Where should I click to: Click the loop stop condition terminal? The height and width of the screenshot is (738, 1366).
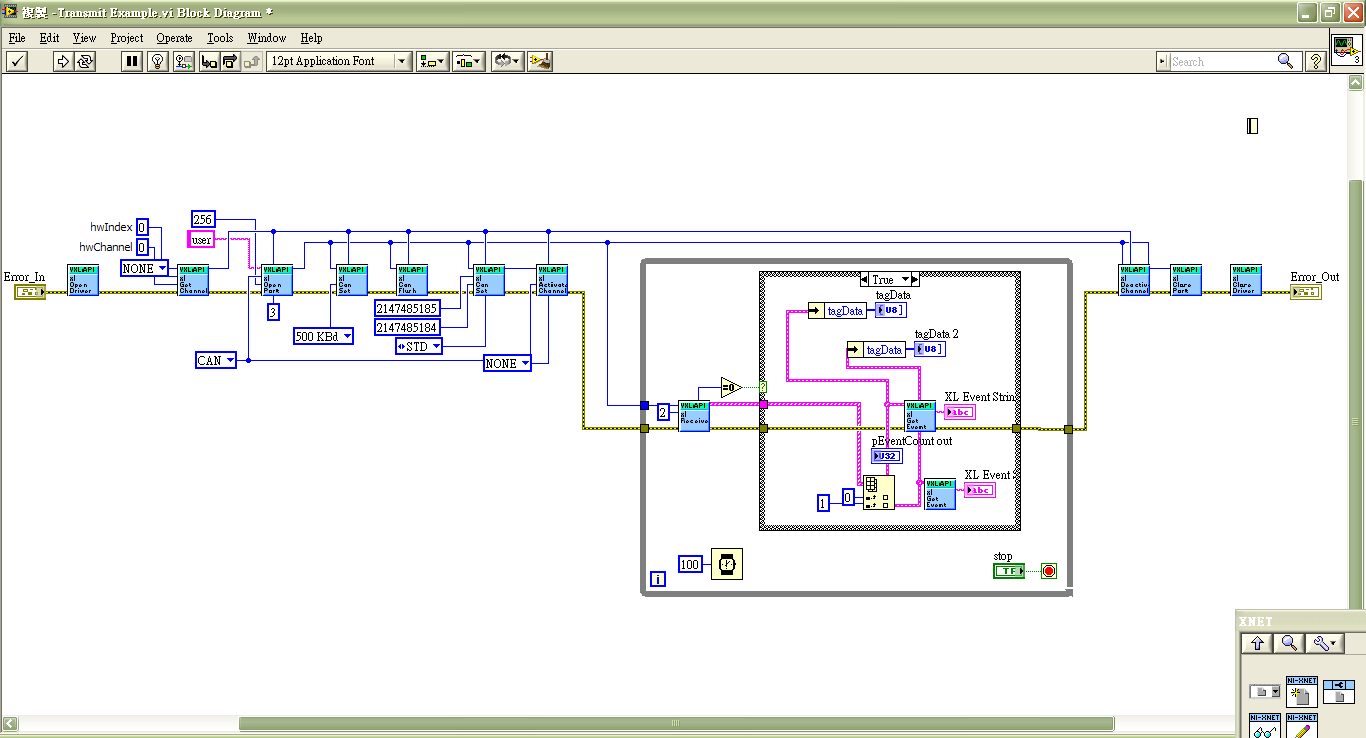tap(1049, 571)
